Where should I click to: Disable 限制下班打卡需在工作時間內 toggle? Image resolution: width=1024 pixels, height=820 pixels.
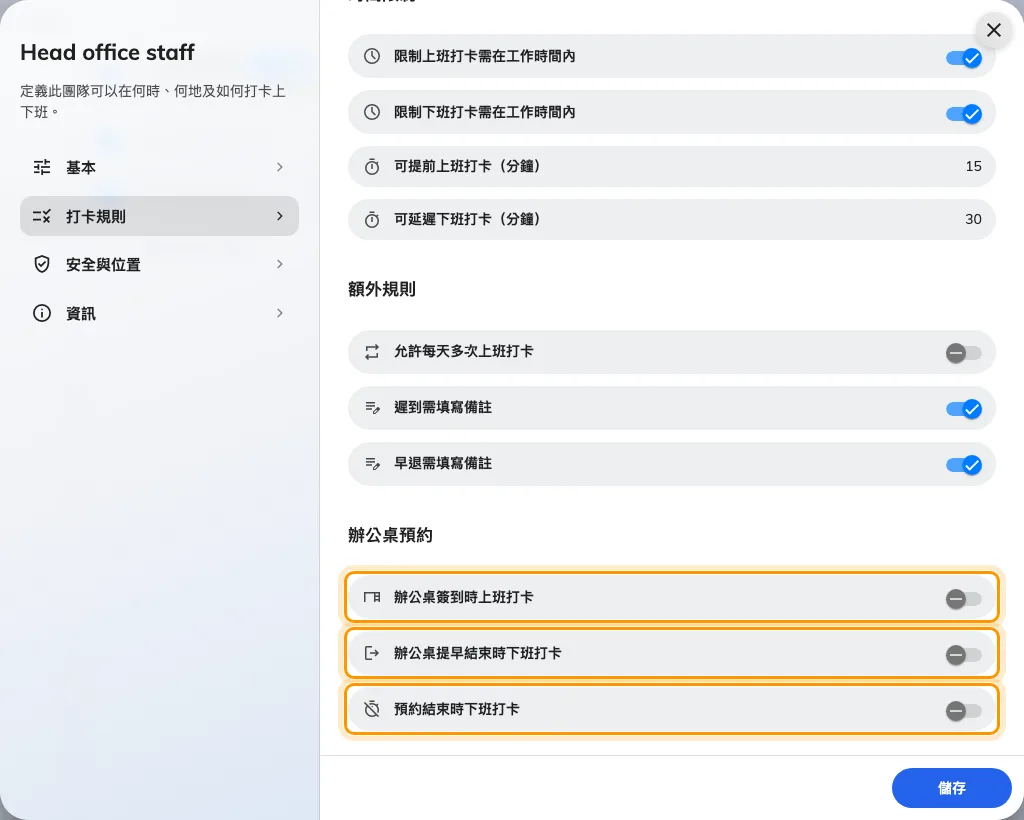(x=964, y=114)
